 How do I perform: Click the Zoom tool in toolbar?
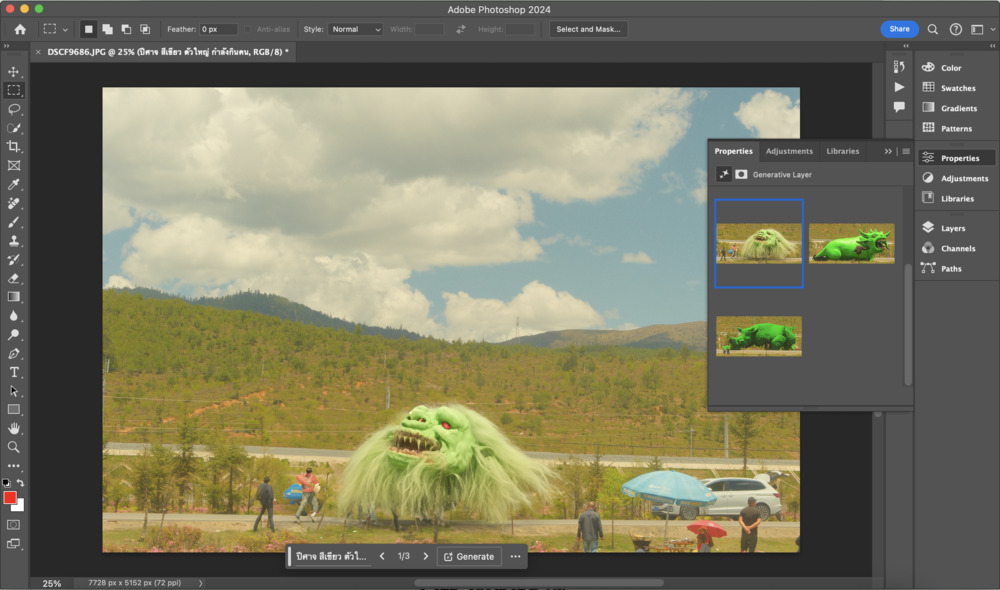14,447
